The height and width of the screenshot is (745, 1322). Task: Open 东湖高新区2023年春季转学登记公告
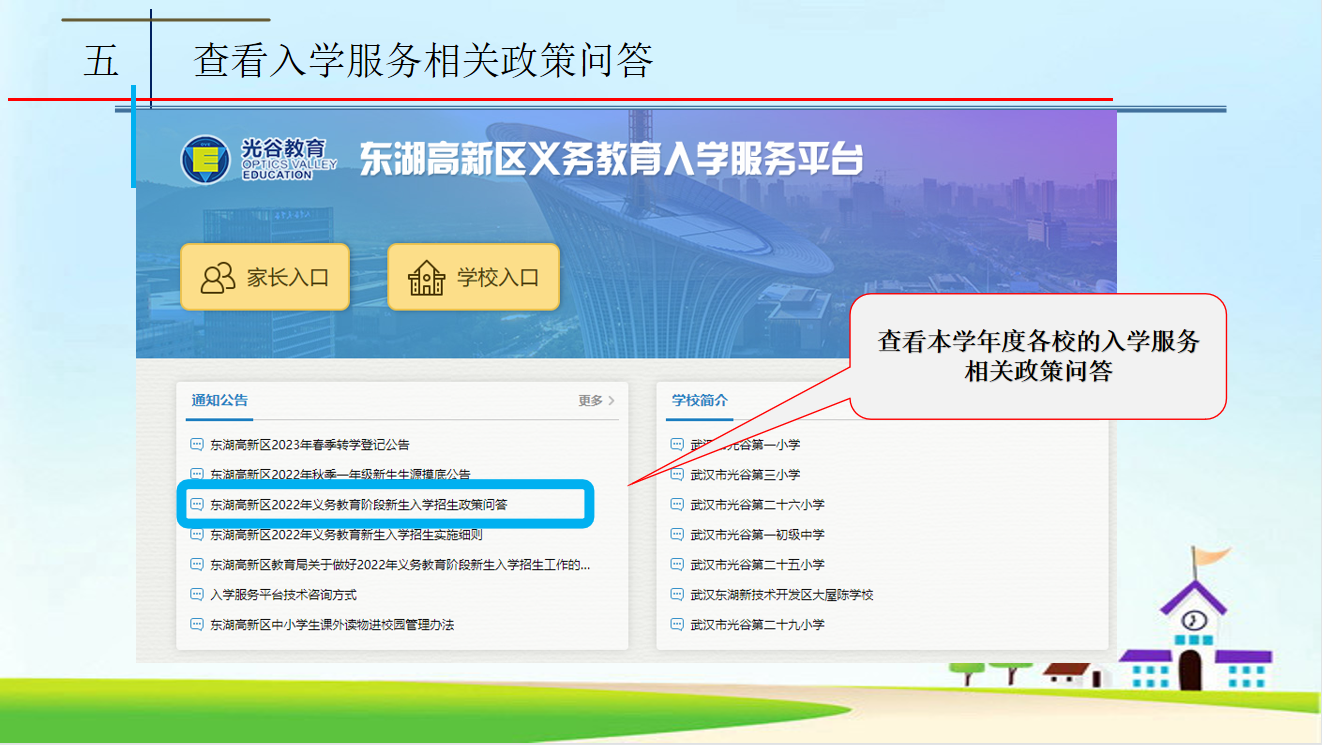[309, 445]
